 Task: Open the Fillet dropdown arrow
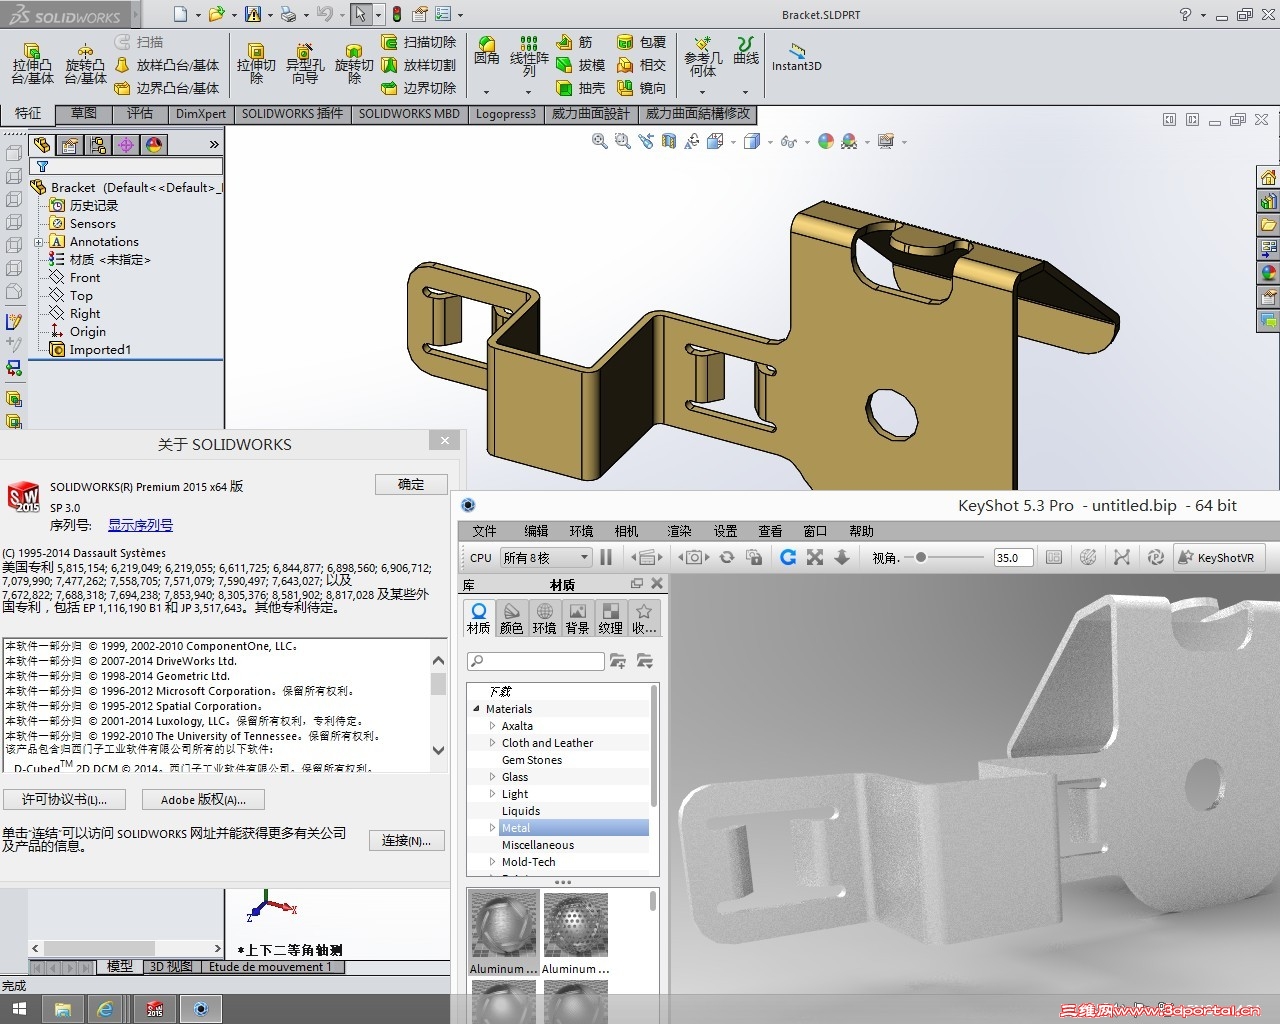(487, 92)
